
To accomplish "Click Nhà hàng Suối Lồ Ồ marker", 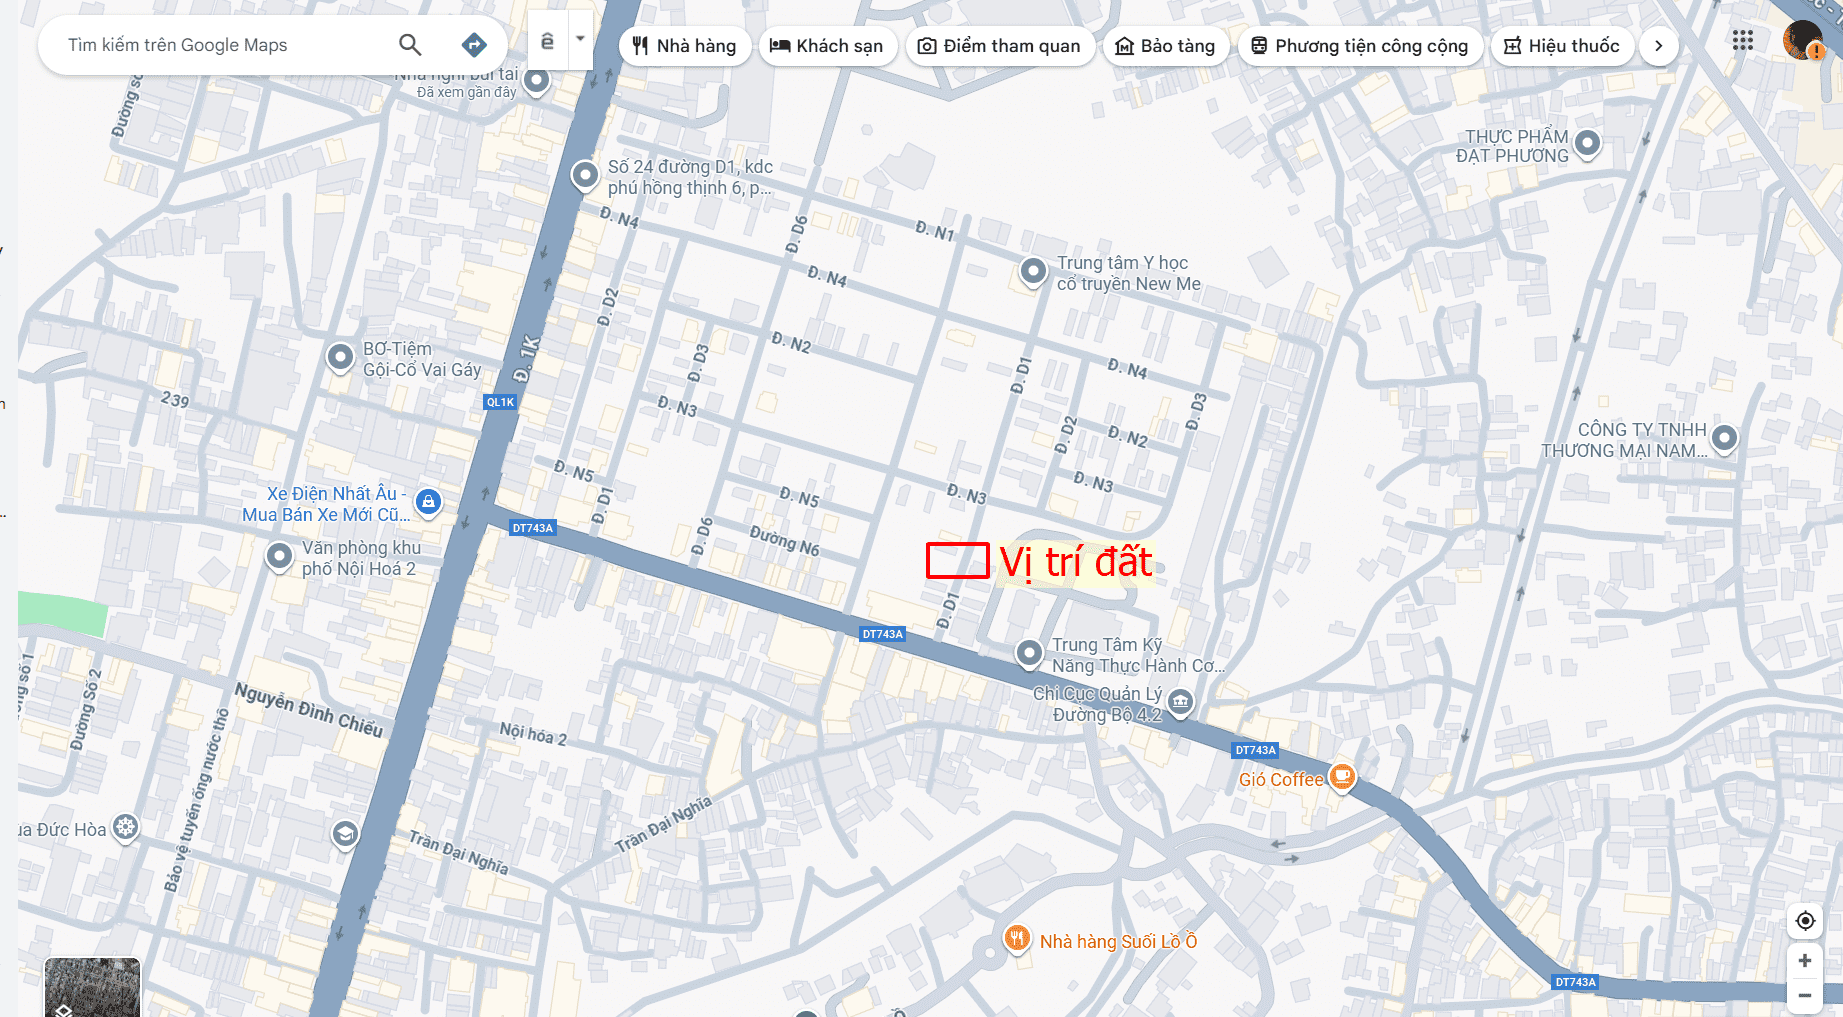I will [1017, 939].
